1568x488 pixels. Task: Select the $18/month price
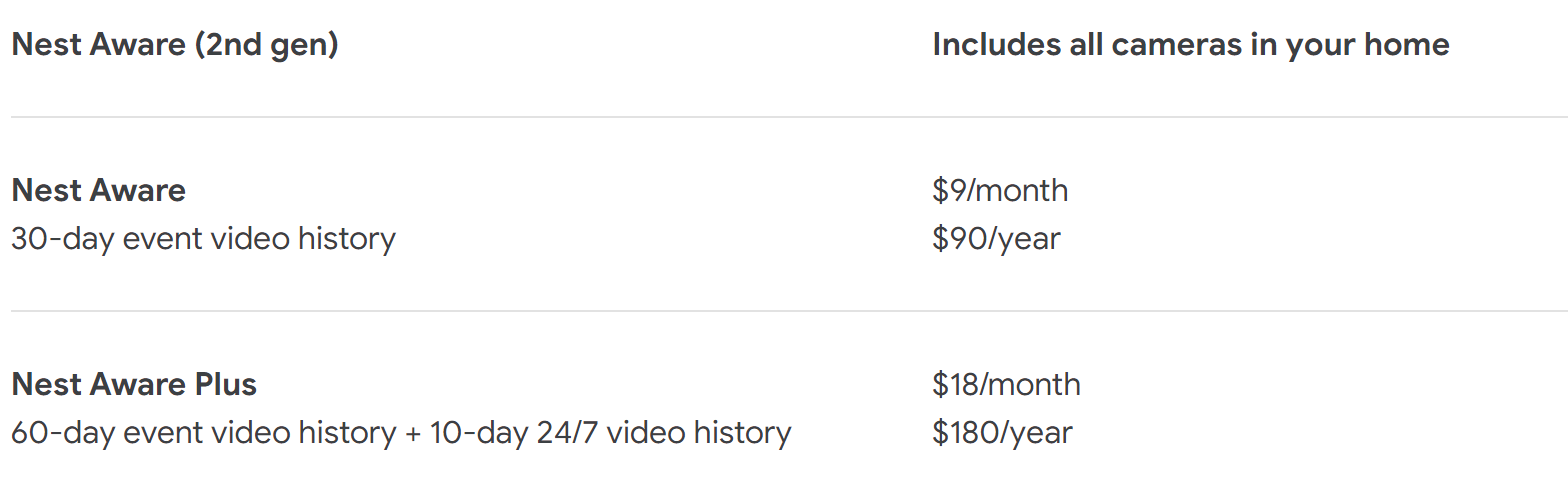point(1006,384)
